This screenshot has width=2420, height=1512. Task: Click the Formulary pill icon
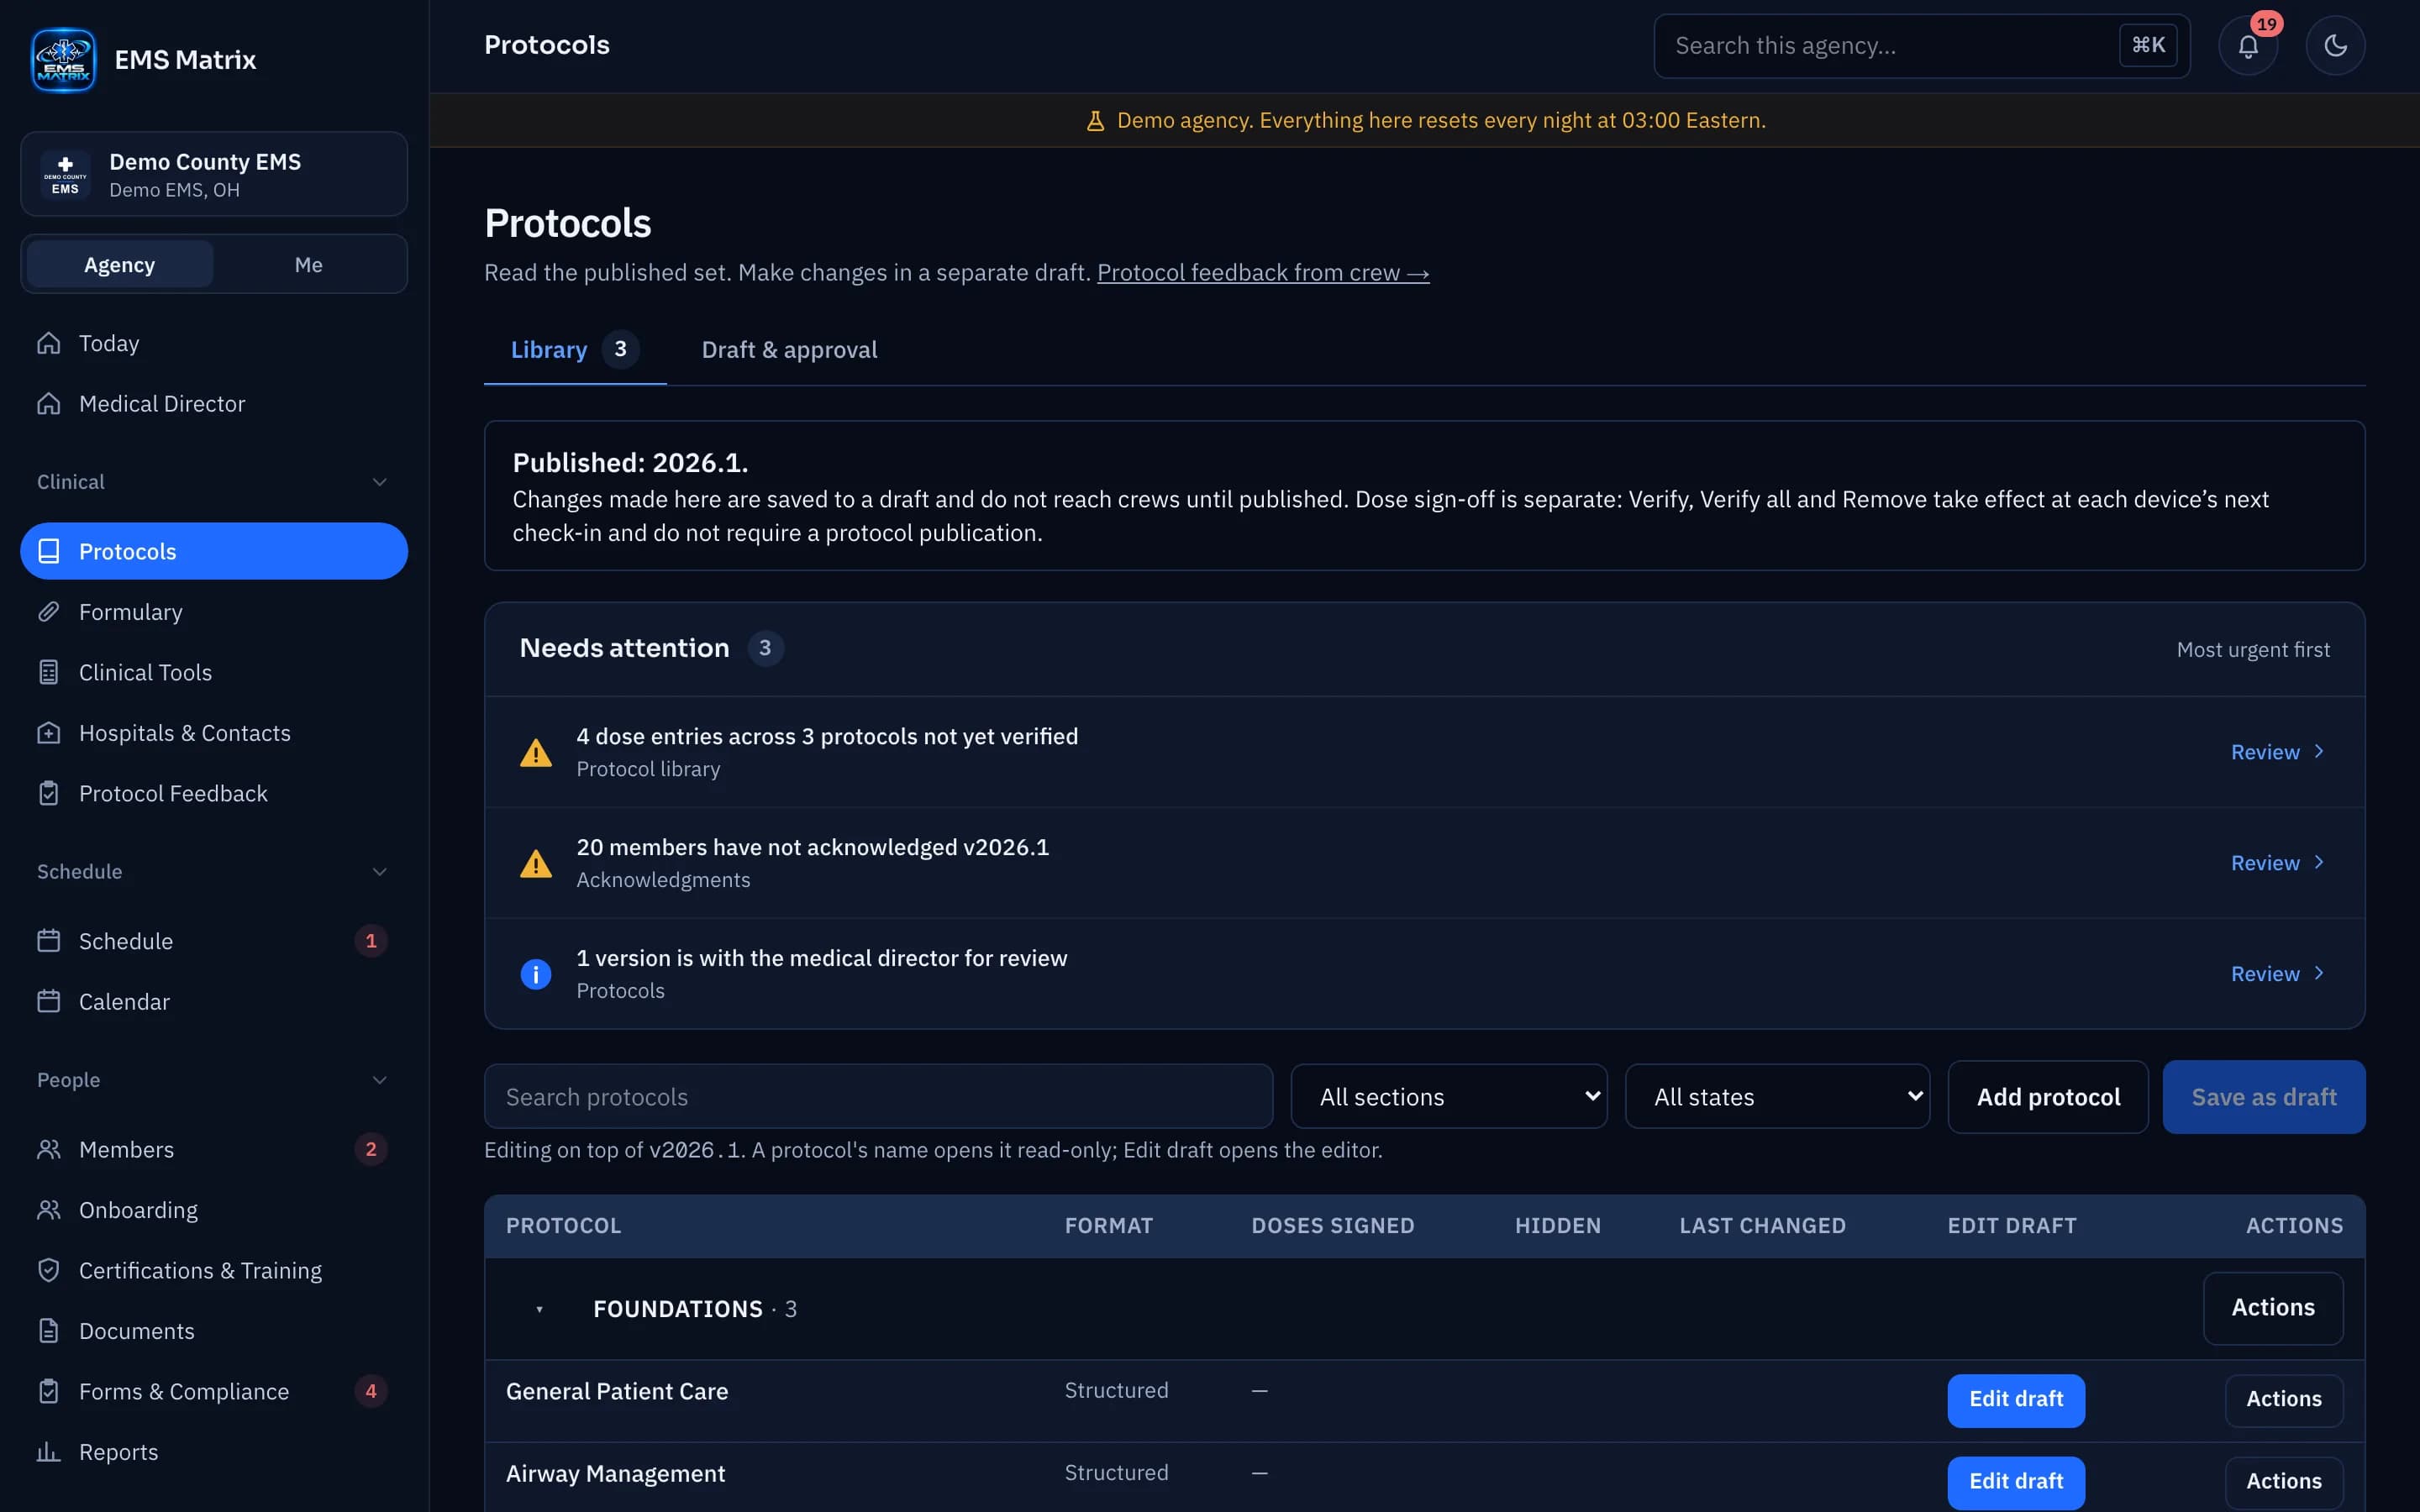(49, 612)
